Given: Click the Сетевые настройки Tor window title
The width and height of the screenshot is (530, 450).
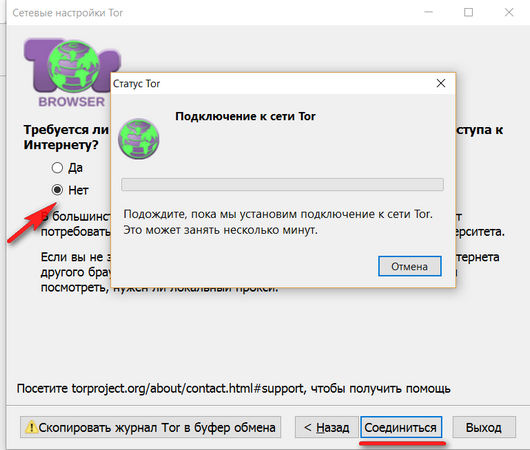Looking at the screenshot, I should pyautogui.click(x=68, y=13).
